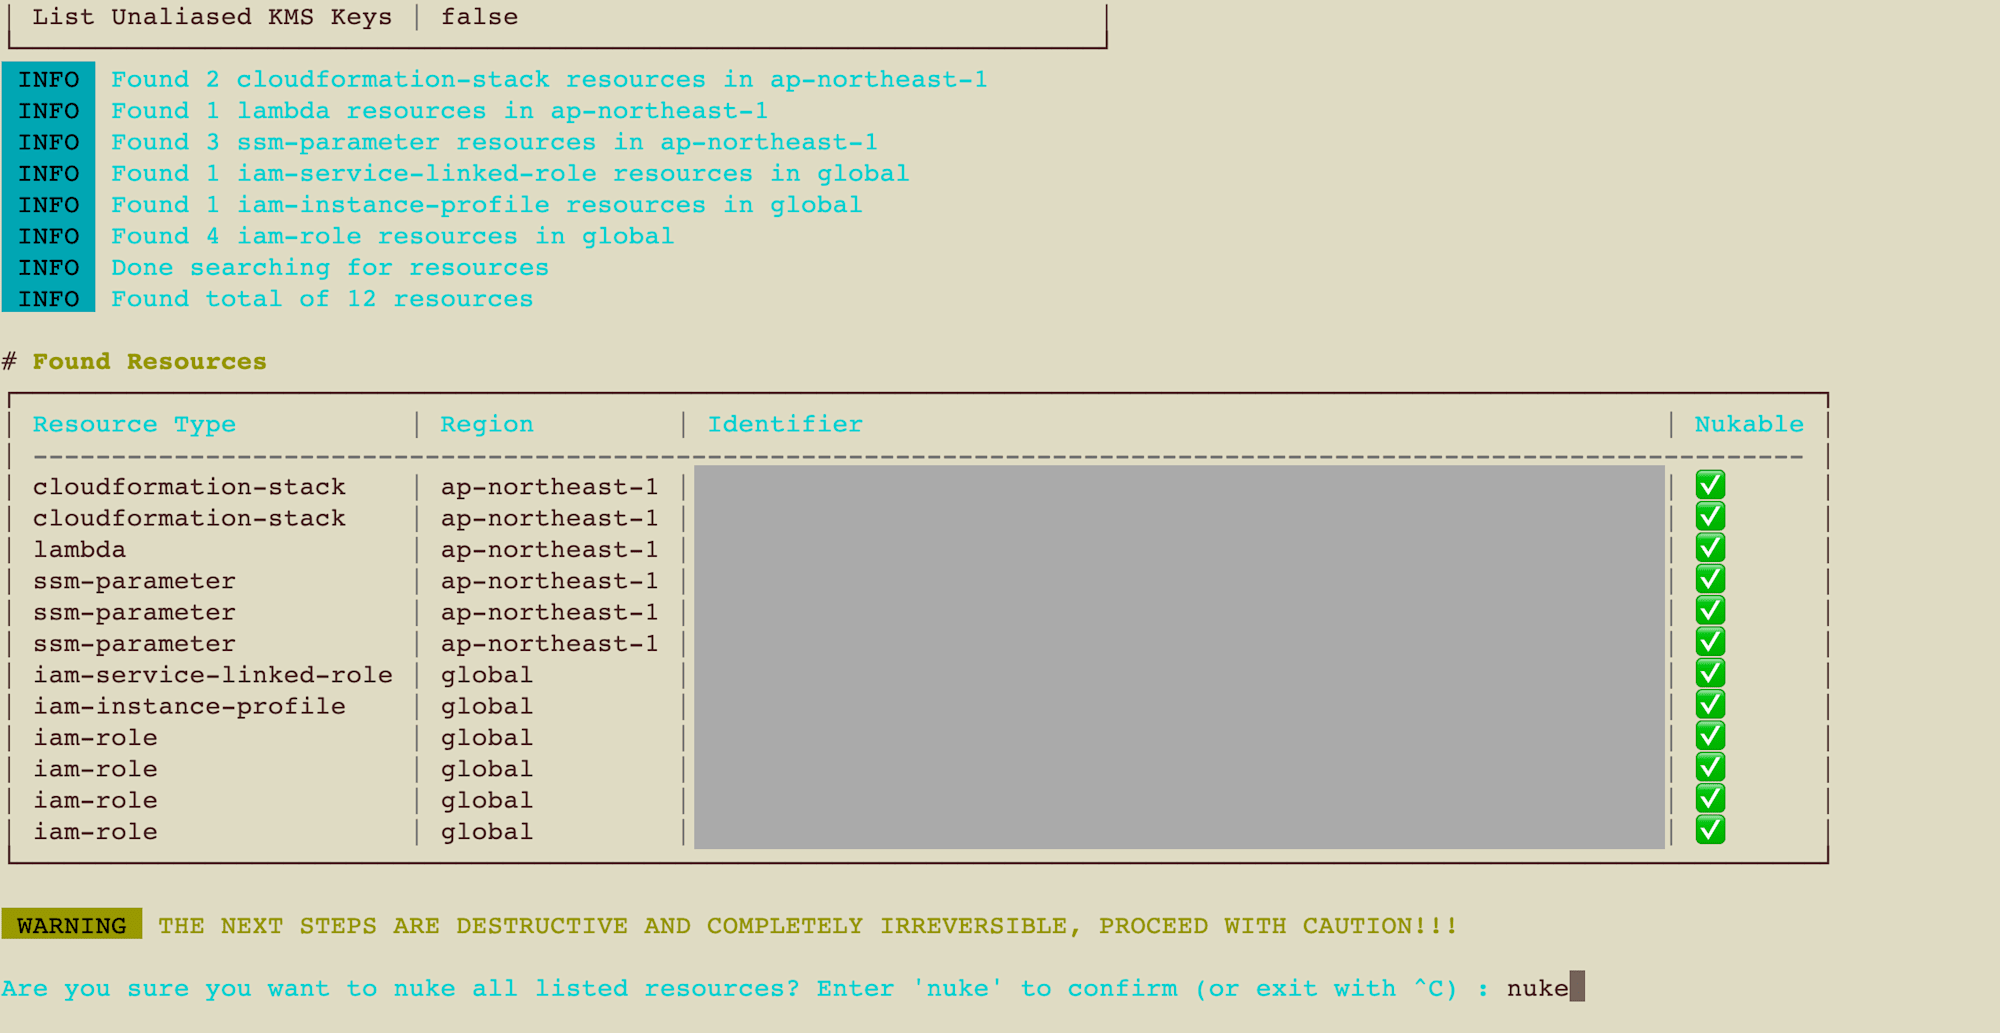The width and height of the screenshot is (2000, 1033).
Task: Click 'Found 1 iam-instance-profile resources' log line
Action: point(486,204)
